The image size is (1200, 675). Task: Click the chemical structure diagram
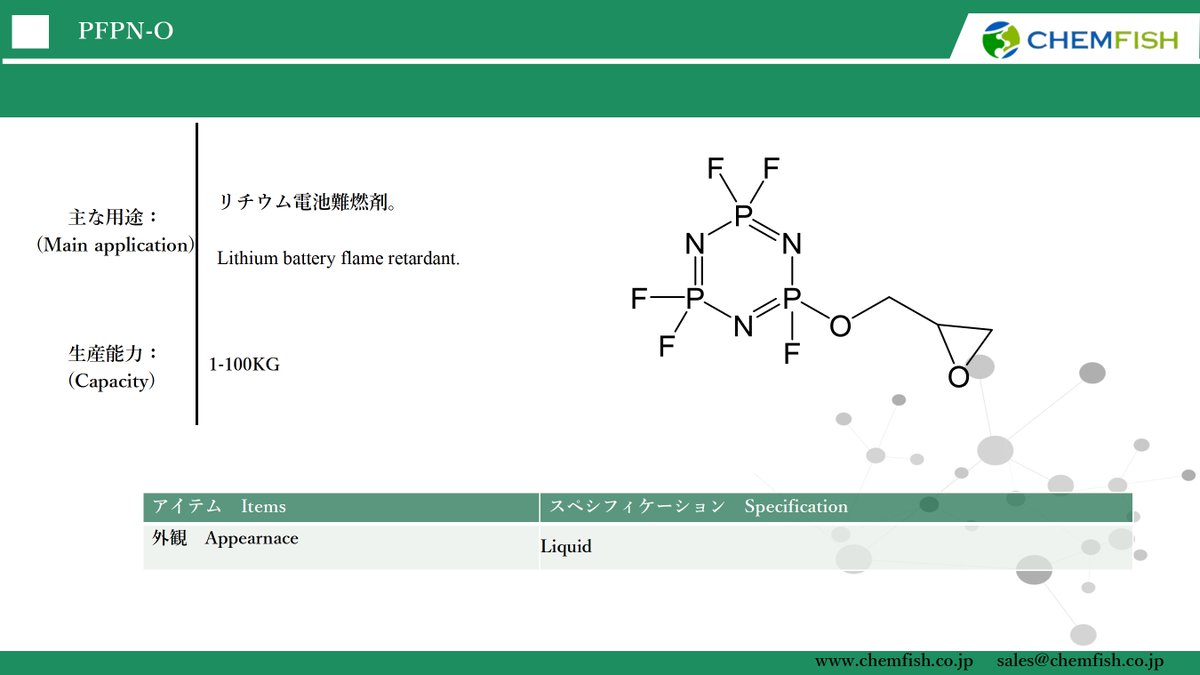812,271
